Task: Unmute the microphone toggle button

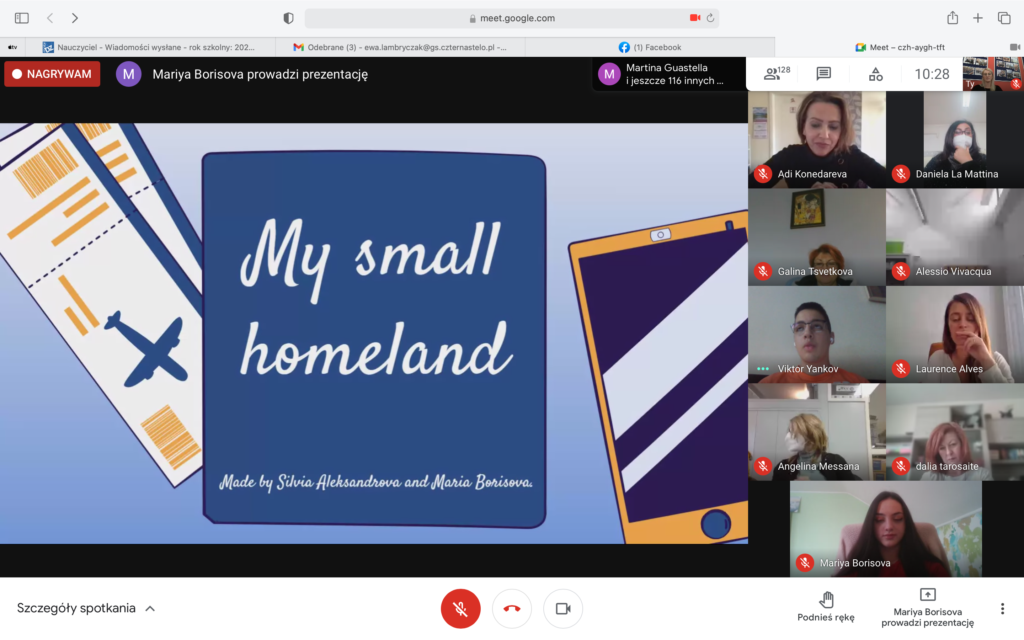Action: 461,608
